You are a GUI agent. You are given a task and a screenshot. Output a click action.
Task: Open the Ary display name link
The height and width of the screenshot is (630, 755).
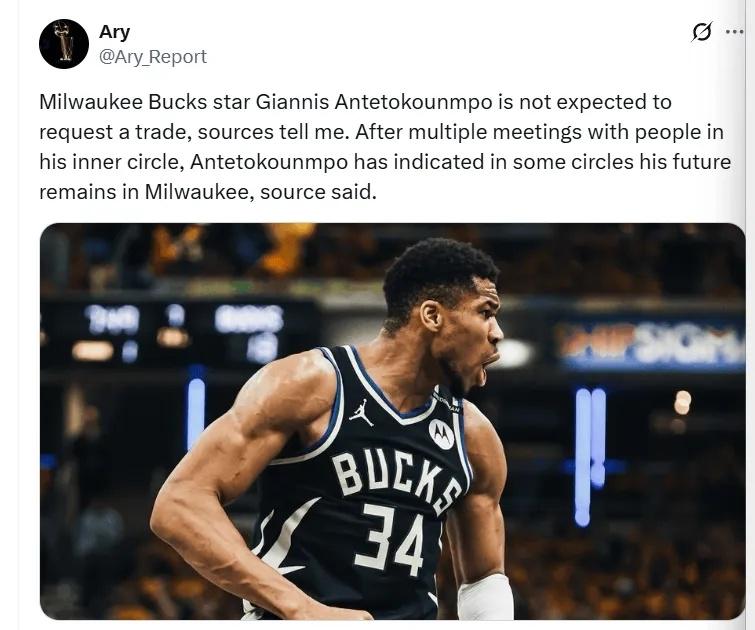115,33
